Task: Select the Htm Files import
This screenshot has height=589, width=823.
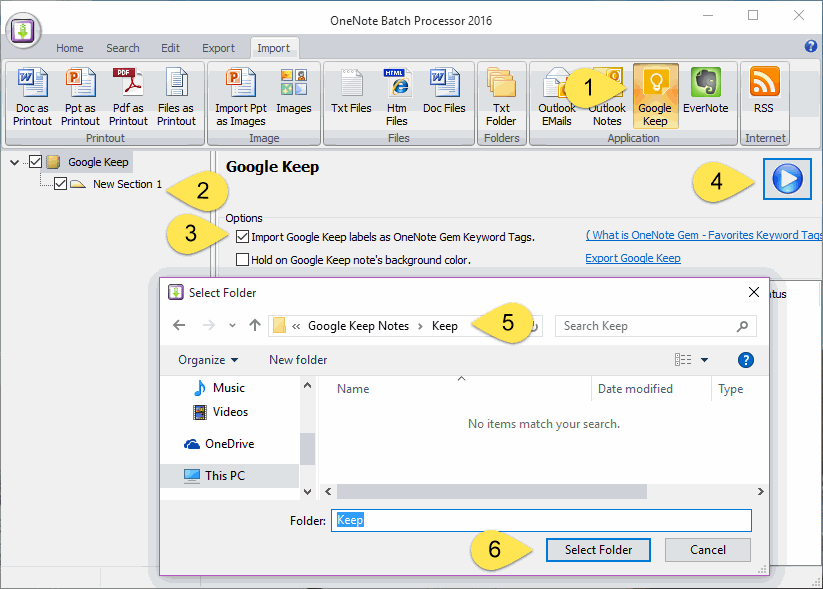Action: point(397,97)
